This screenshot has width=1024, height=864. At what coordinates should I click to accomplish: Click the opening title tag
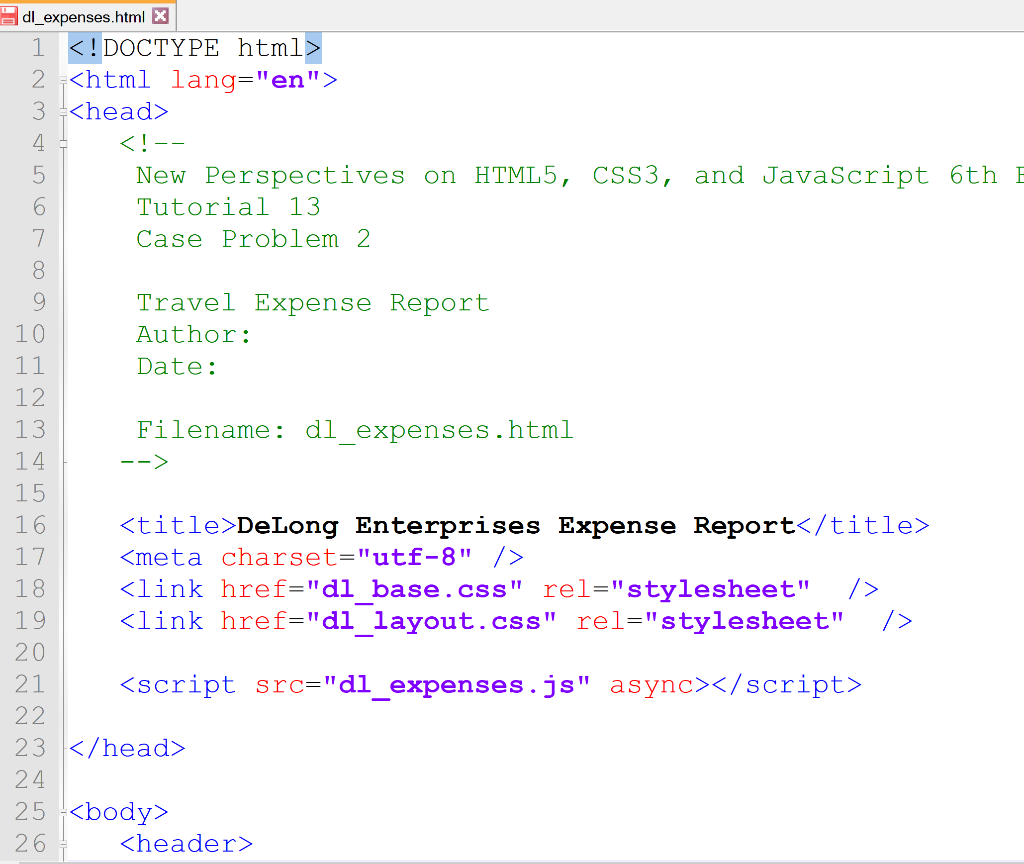pos(178,526)
